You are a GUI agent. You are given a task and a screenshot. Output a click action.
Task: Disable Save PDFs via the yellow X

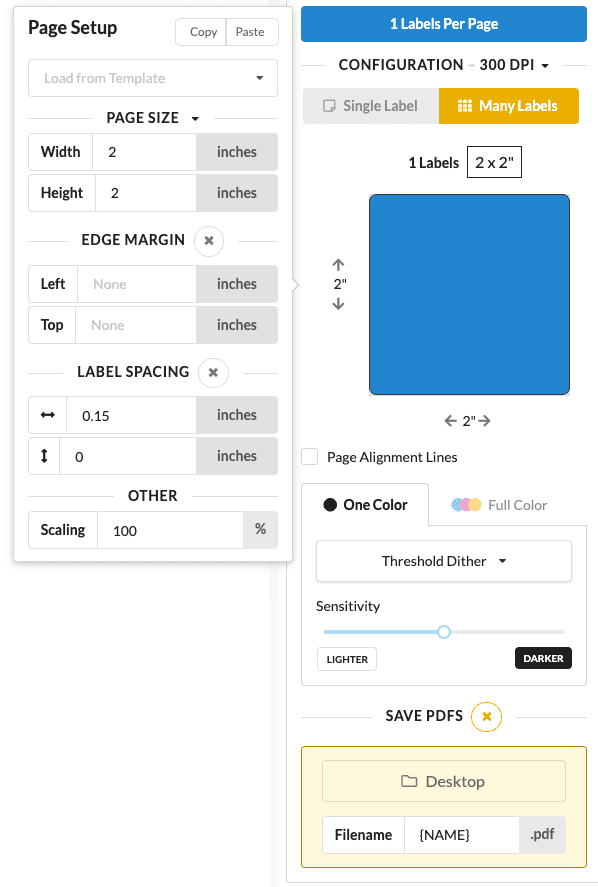tap(486, 716)
